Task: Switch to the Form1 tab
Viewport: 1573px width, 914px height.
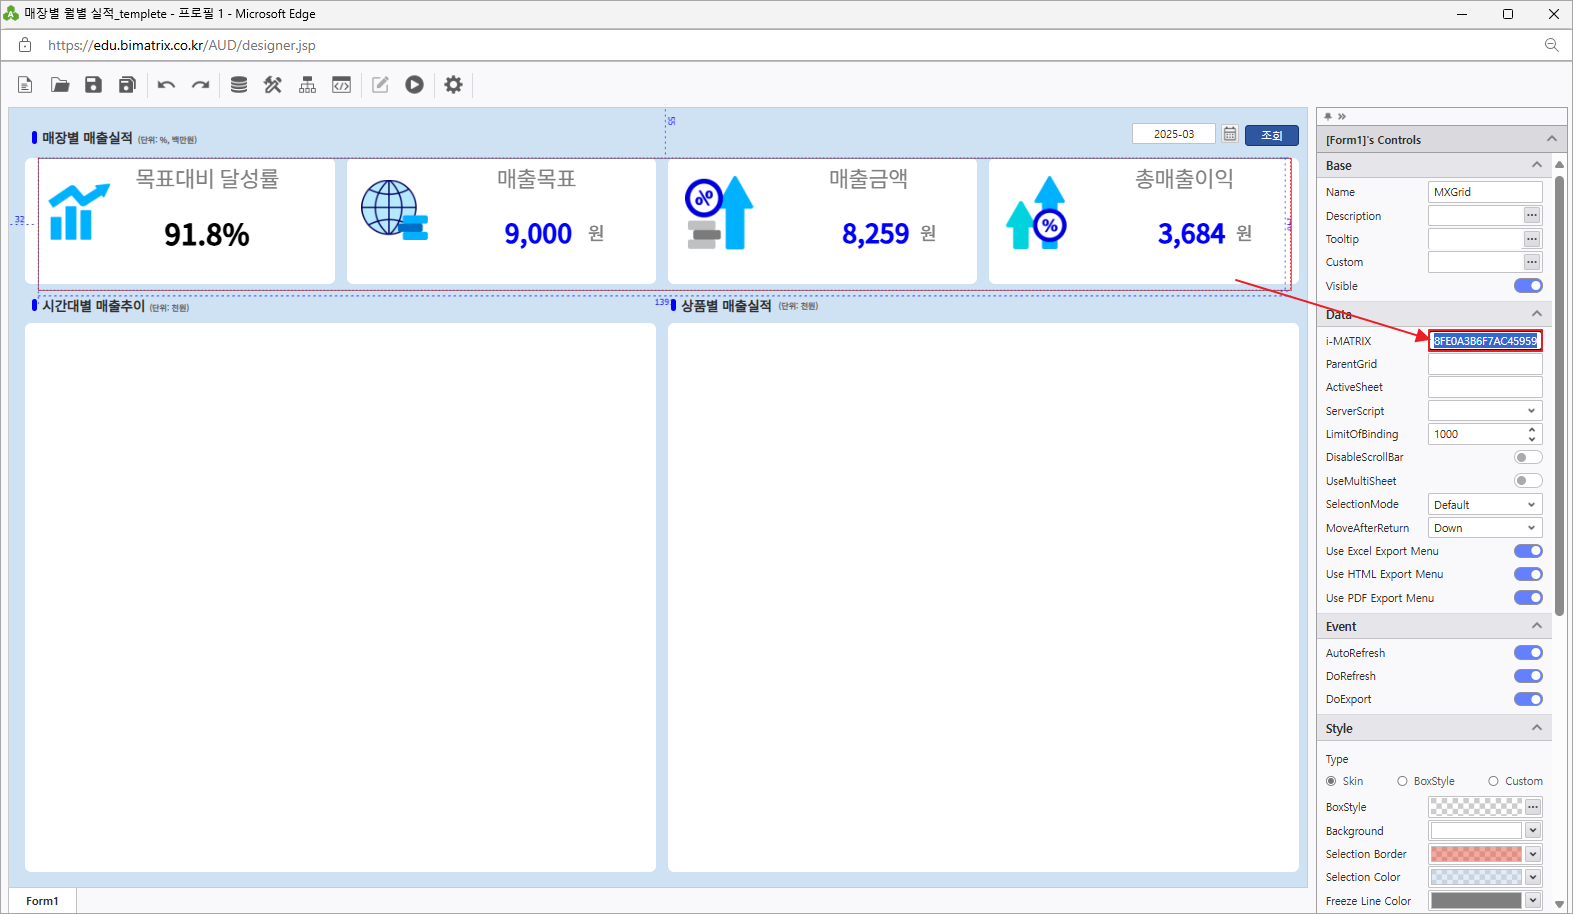Action: coord(42,901)
